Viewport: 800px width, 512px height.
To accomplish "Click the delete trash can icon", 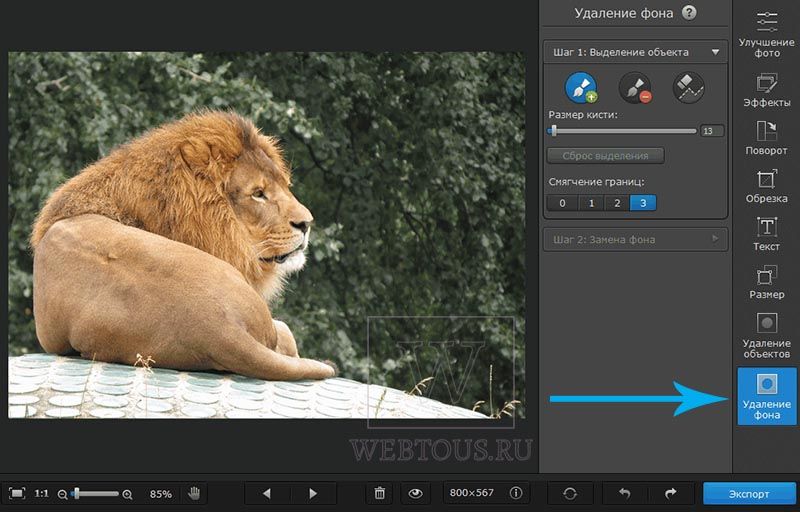I will tap(380, 493).
